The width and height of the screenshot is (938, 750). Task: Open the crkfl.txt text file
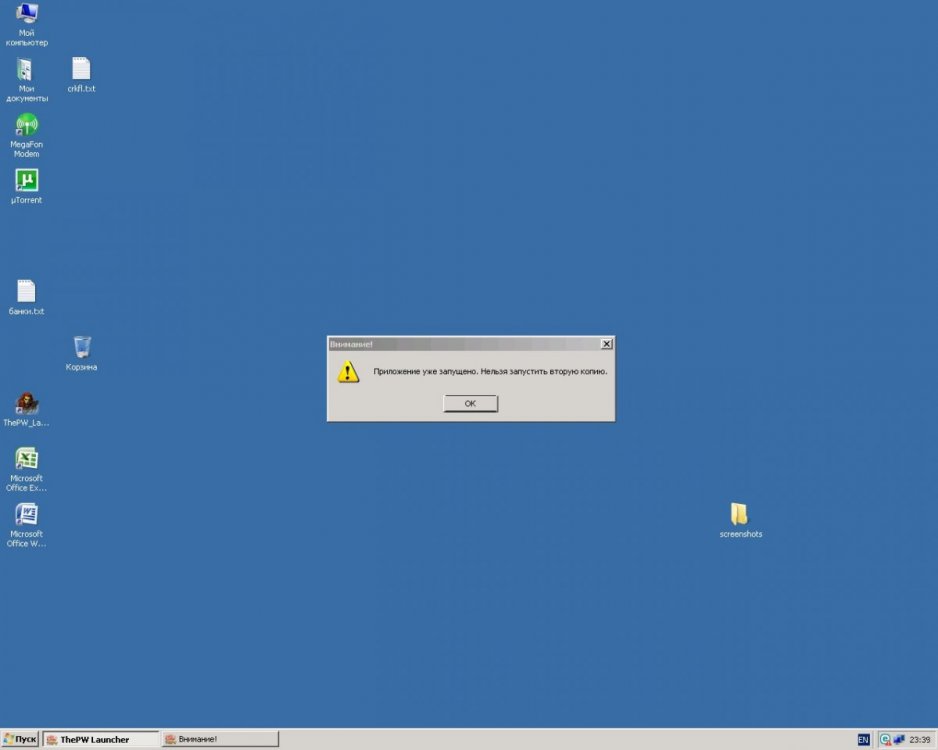click(x=81, y=70)
